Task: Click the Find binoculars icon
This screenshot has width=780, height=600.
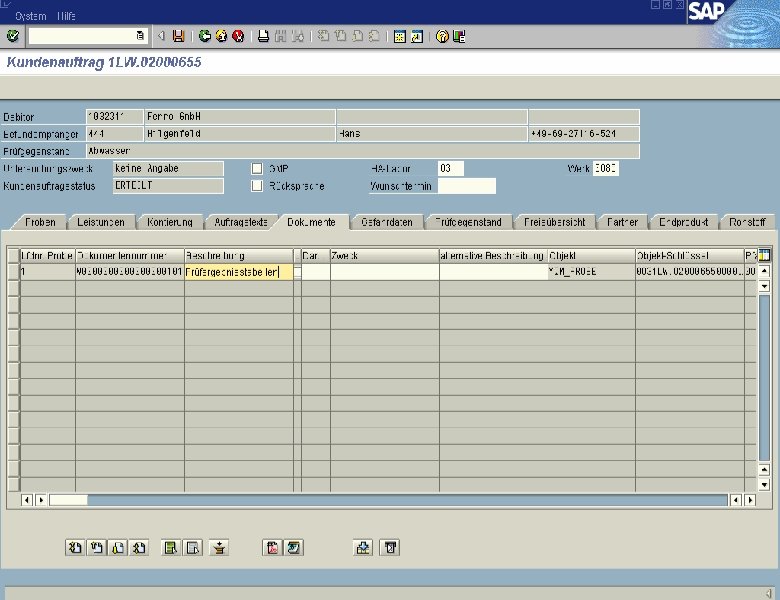Action: click(x=281, y=36)
